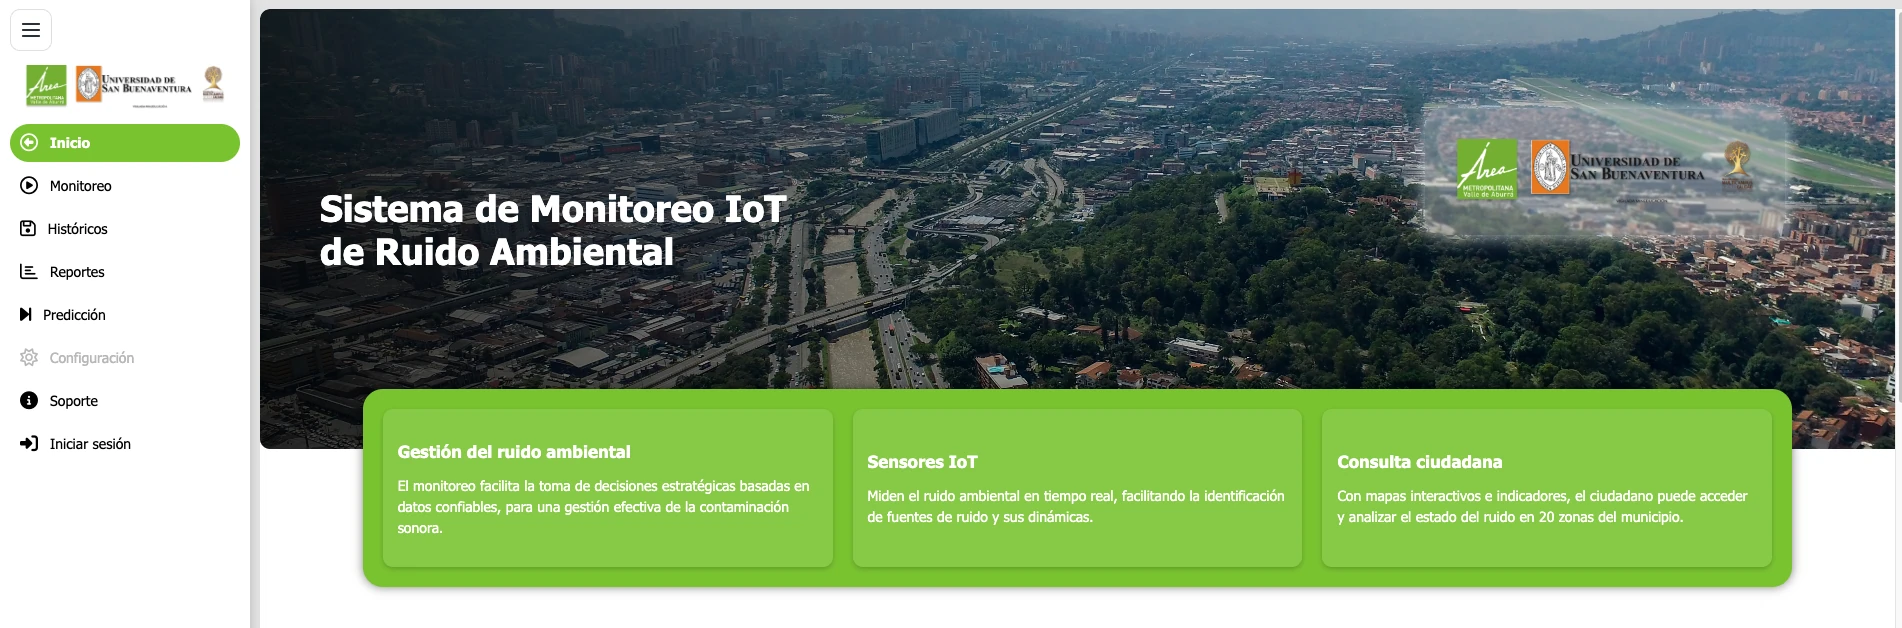Go to the Reportes section label
Viewport: 1902px width, 628px height.
pos(77,272)
